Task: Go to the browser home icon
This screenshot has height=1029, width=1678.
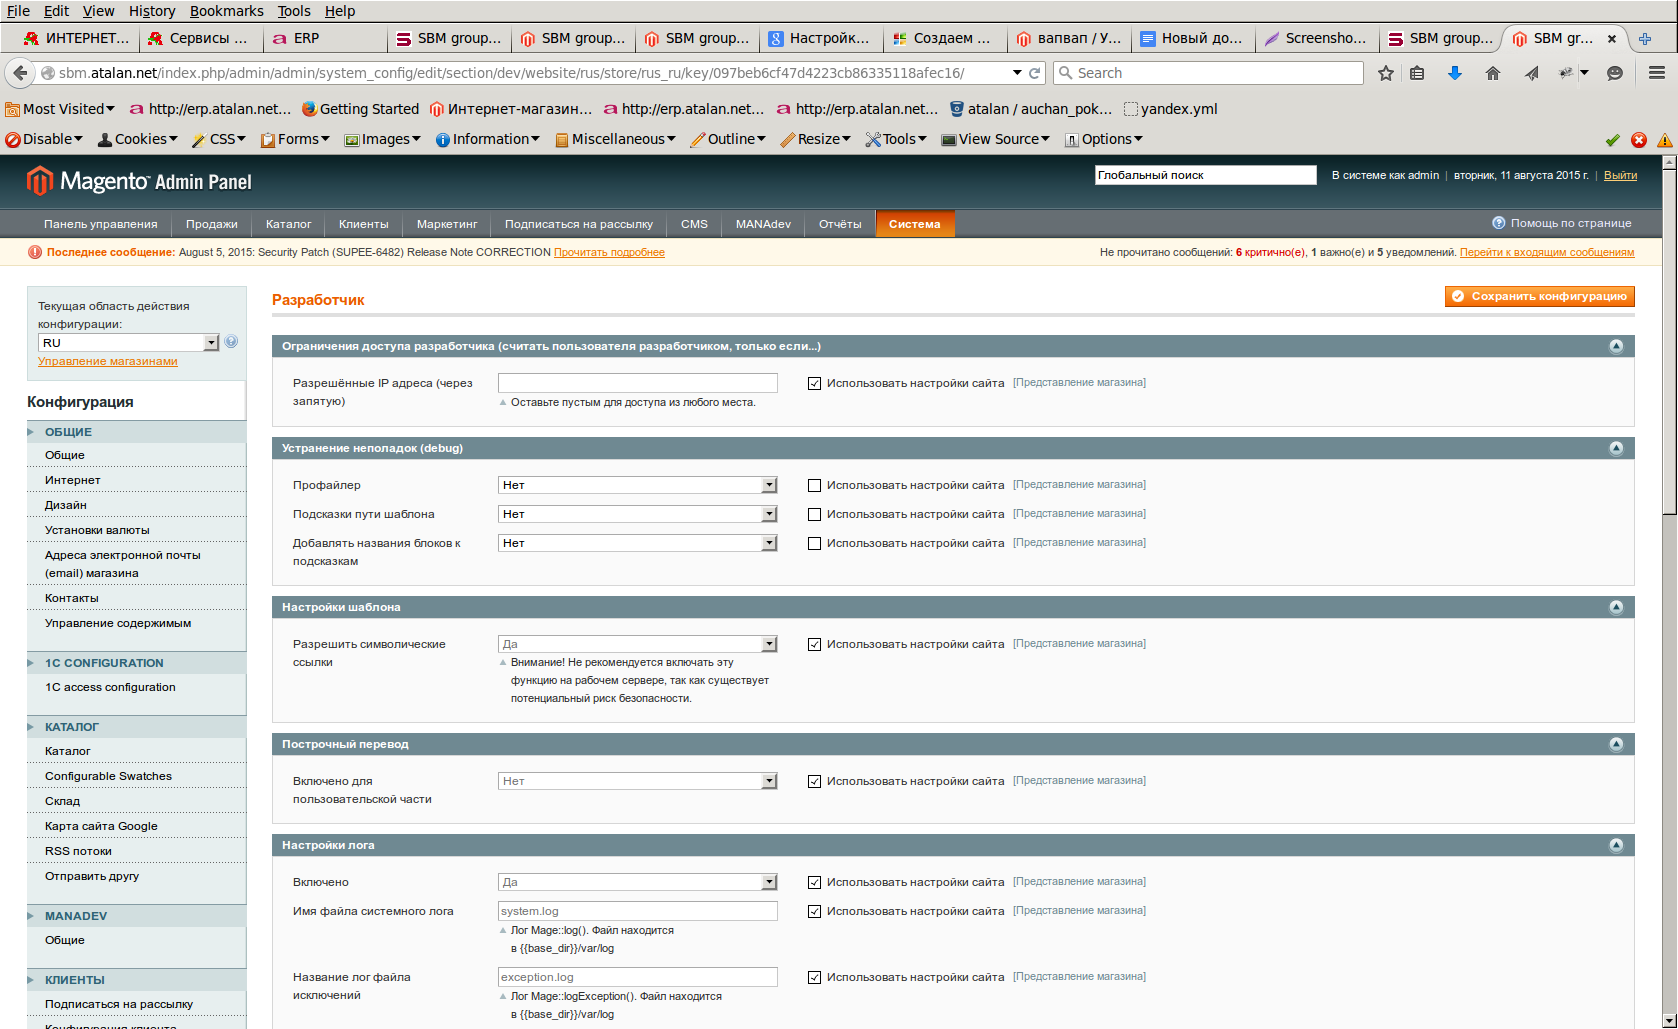Action: [1493, 73]
